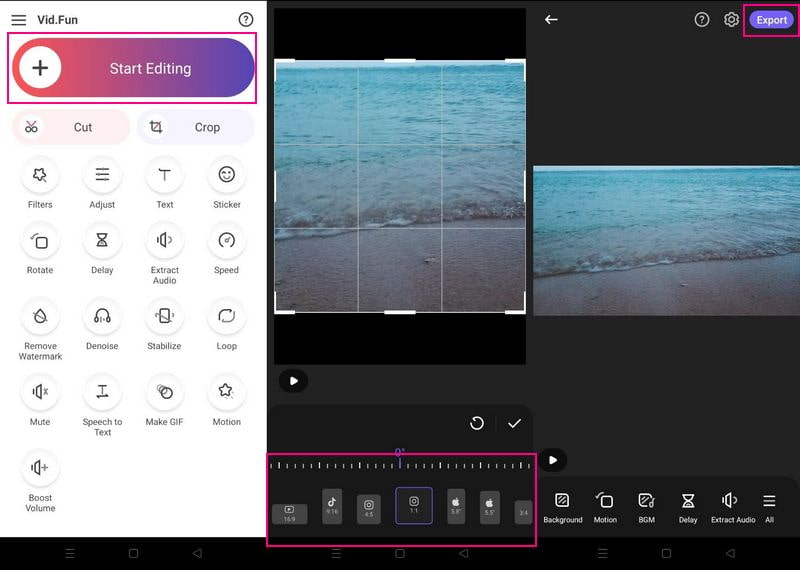Select the Boost Volume tool
This screenshot has height=570, width=800.
[x=40, y=468]
